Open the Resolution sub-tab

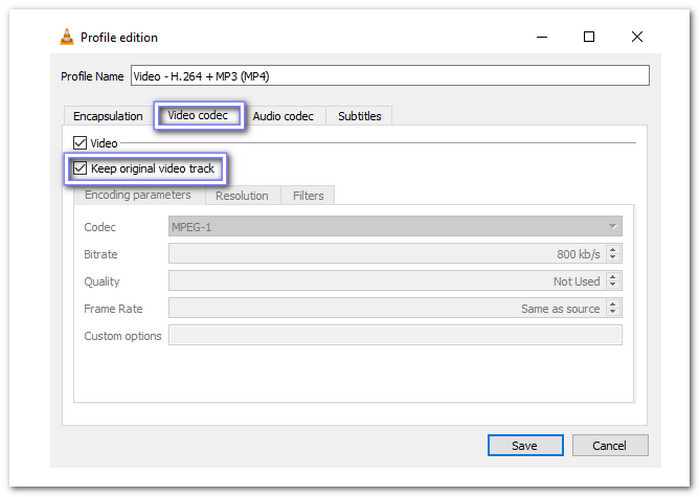[242, 196]
